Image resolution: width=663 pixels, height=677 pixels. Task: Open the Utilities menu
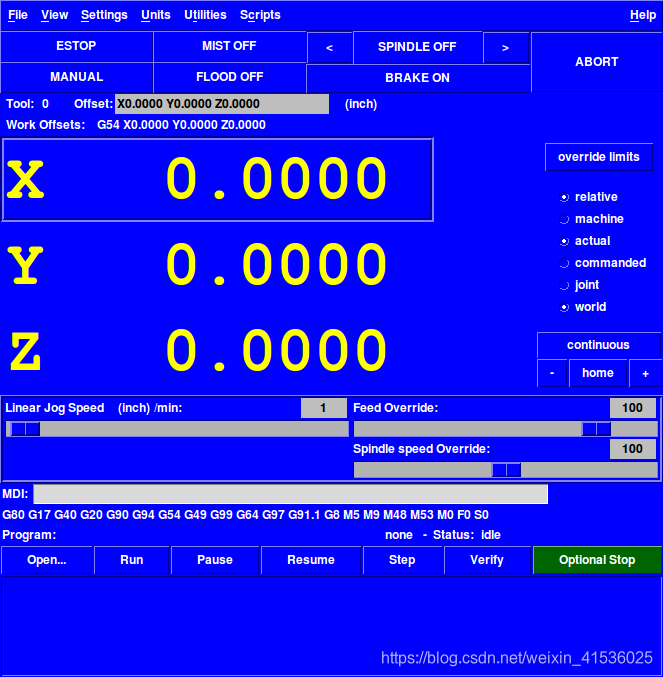pos(205,15)
